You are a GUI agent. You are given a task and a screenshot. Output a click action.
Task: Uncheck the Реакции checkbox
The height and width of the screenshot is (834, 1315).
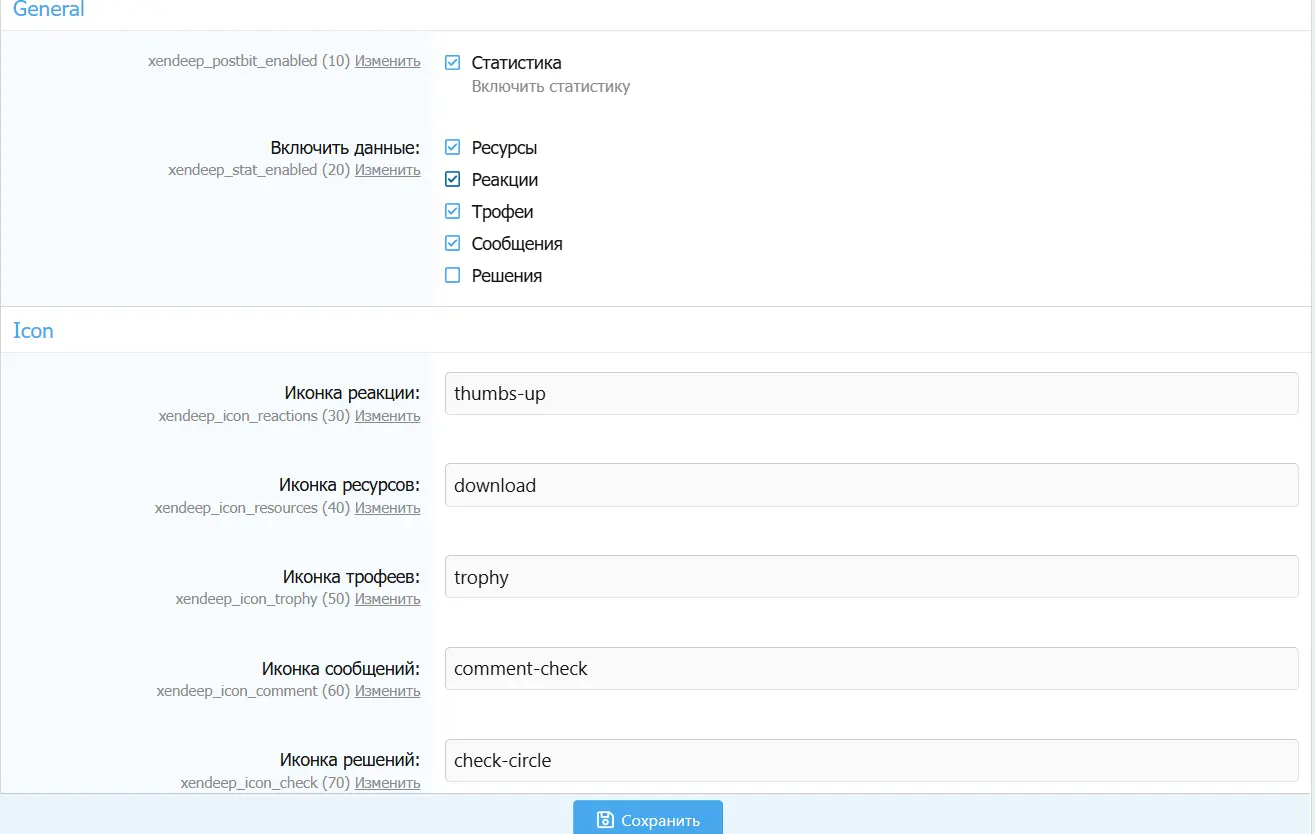453,180
